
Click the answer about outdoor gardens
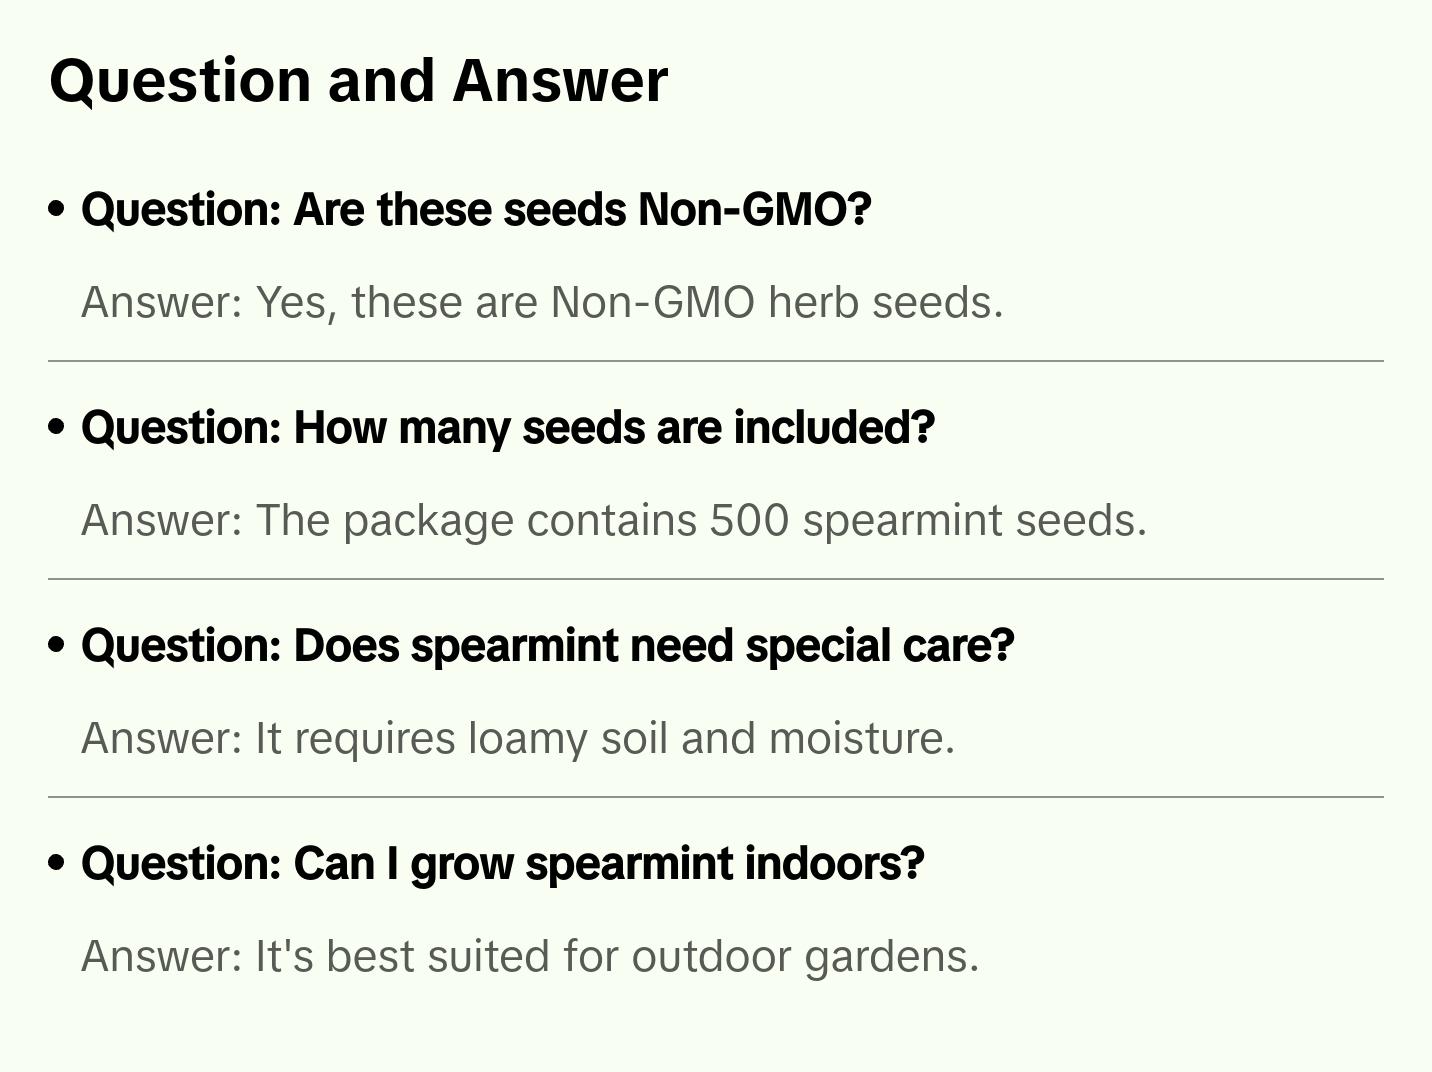click(529, 956)
